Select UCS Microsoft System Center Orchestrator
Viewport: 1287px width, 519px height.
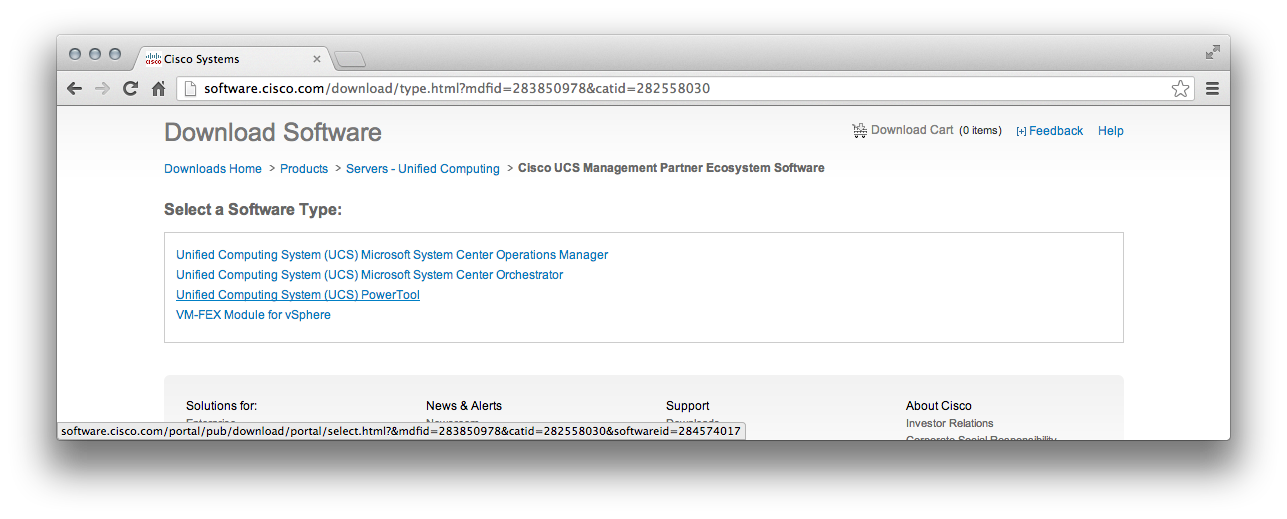pyautogui.click(x=369, y=275)
